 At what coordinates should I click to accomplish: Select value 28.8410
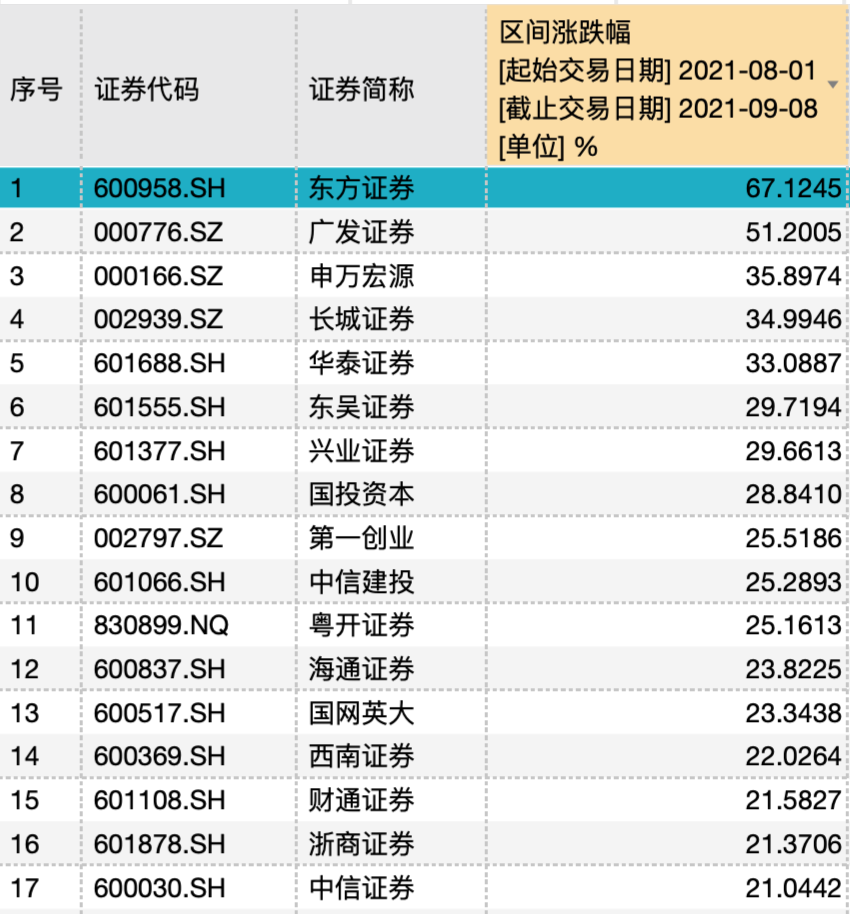coord(793,494)
